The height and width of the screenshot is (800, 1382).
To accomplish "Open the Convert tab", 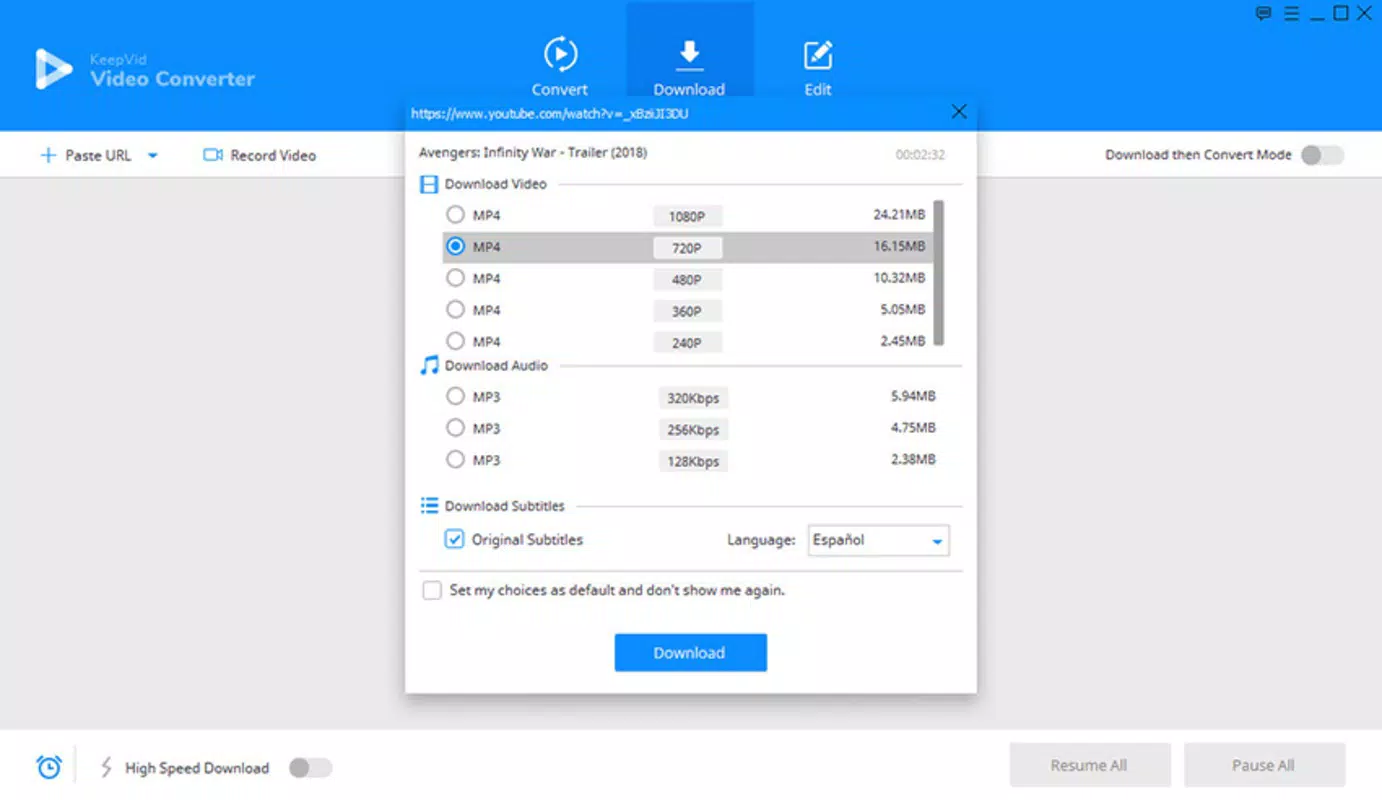I will (x=559, y=66).
